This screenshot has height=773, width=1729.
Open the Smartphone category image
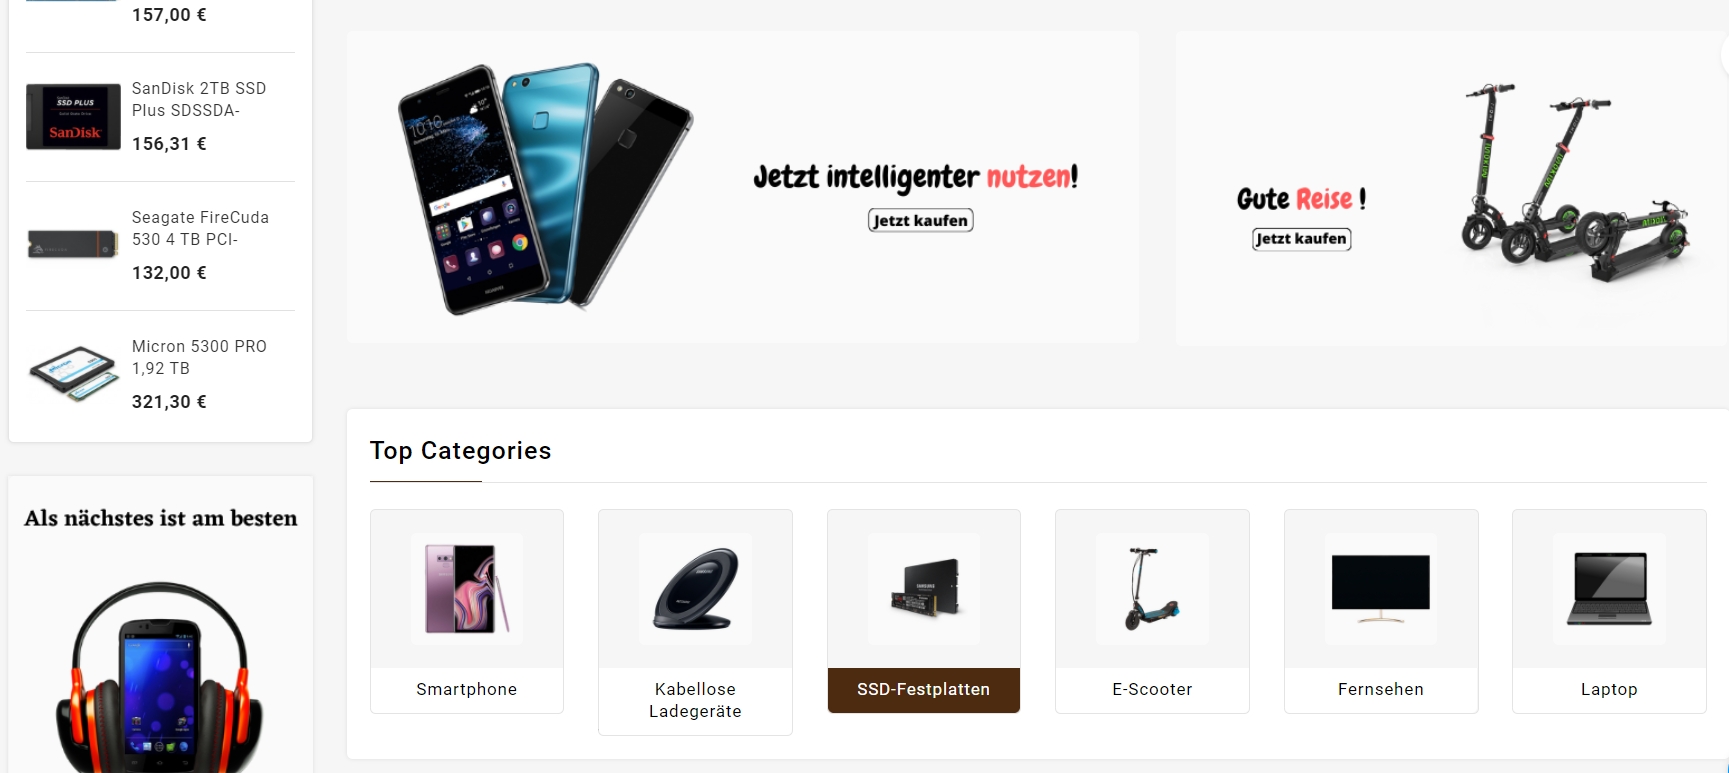click(467, 588)
